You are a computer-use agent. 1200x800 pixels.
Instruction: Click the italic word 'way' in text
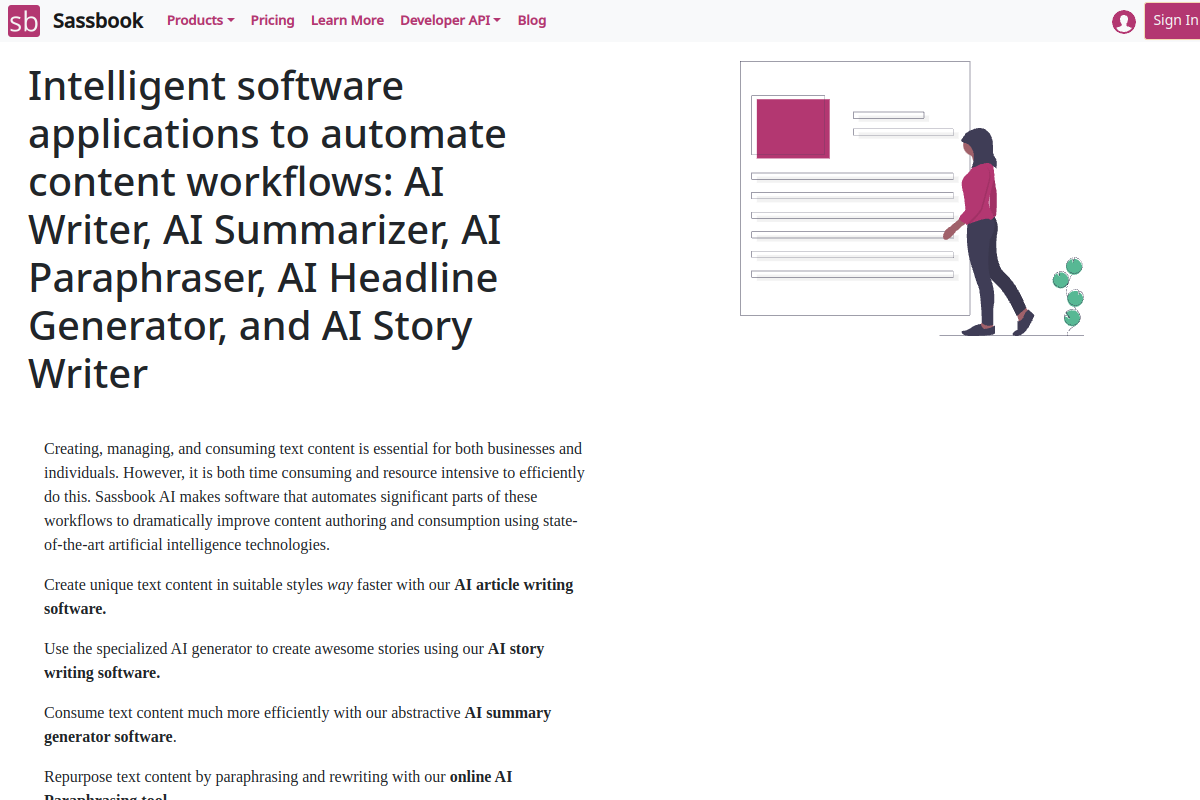(x=340, y=585)
